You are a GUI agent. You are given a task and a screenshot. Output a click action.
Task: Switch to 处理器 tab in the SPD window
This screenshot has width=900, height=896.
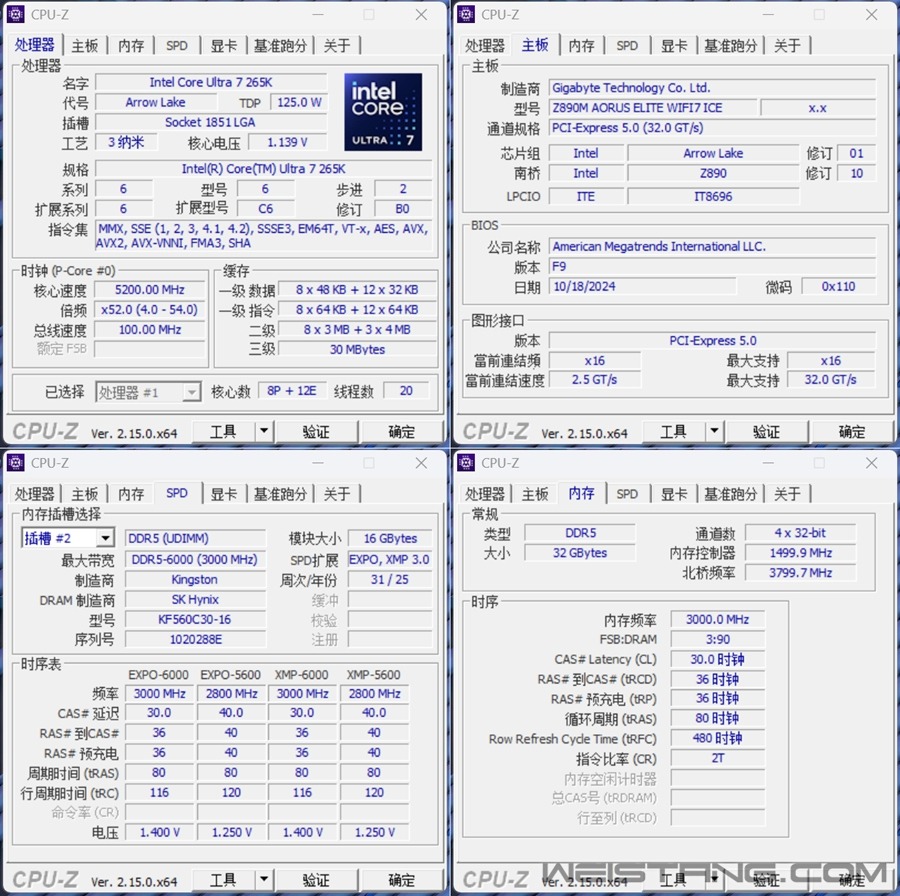(34, 494)
